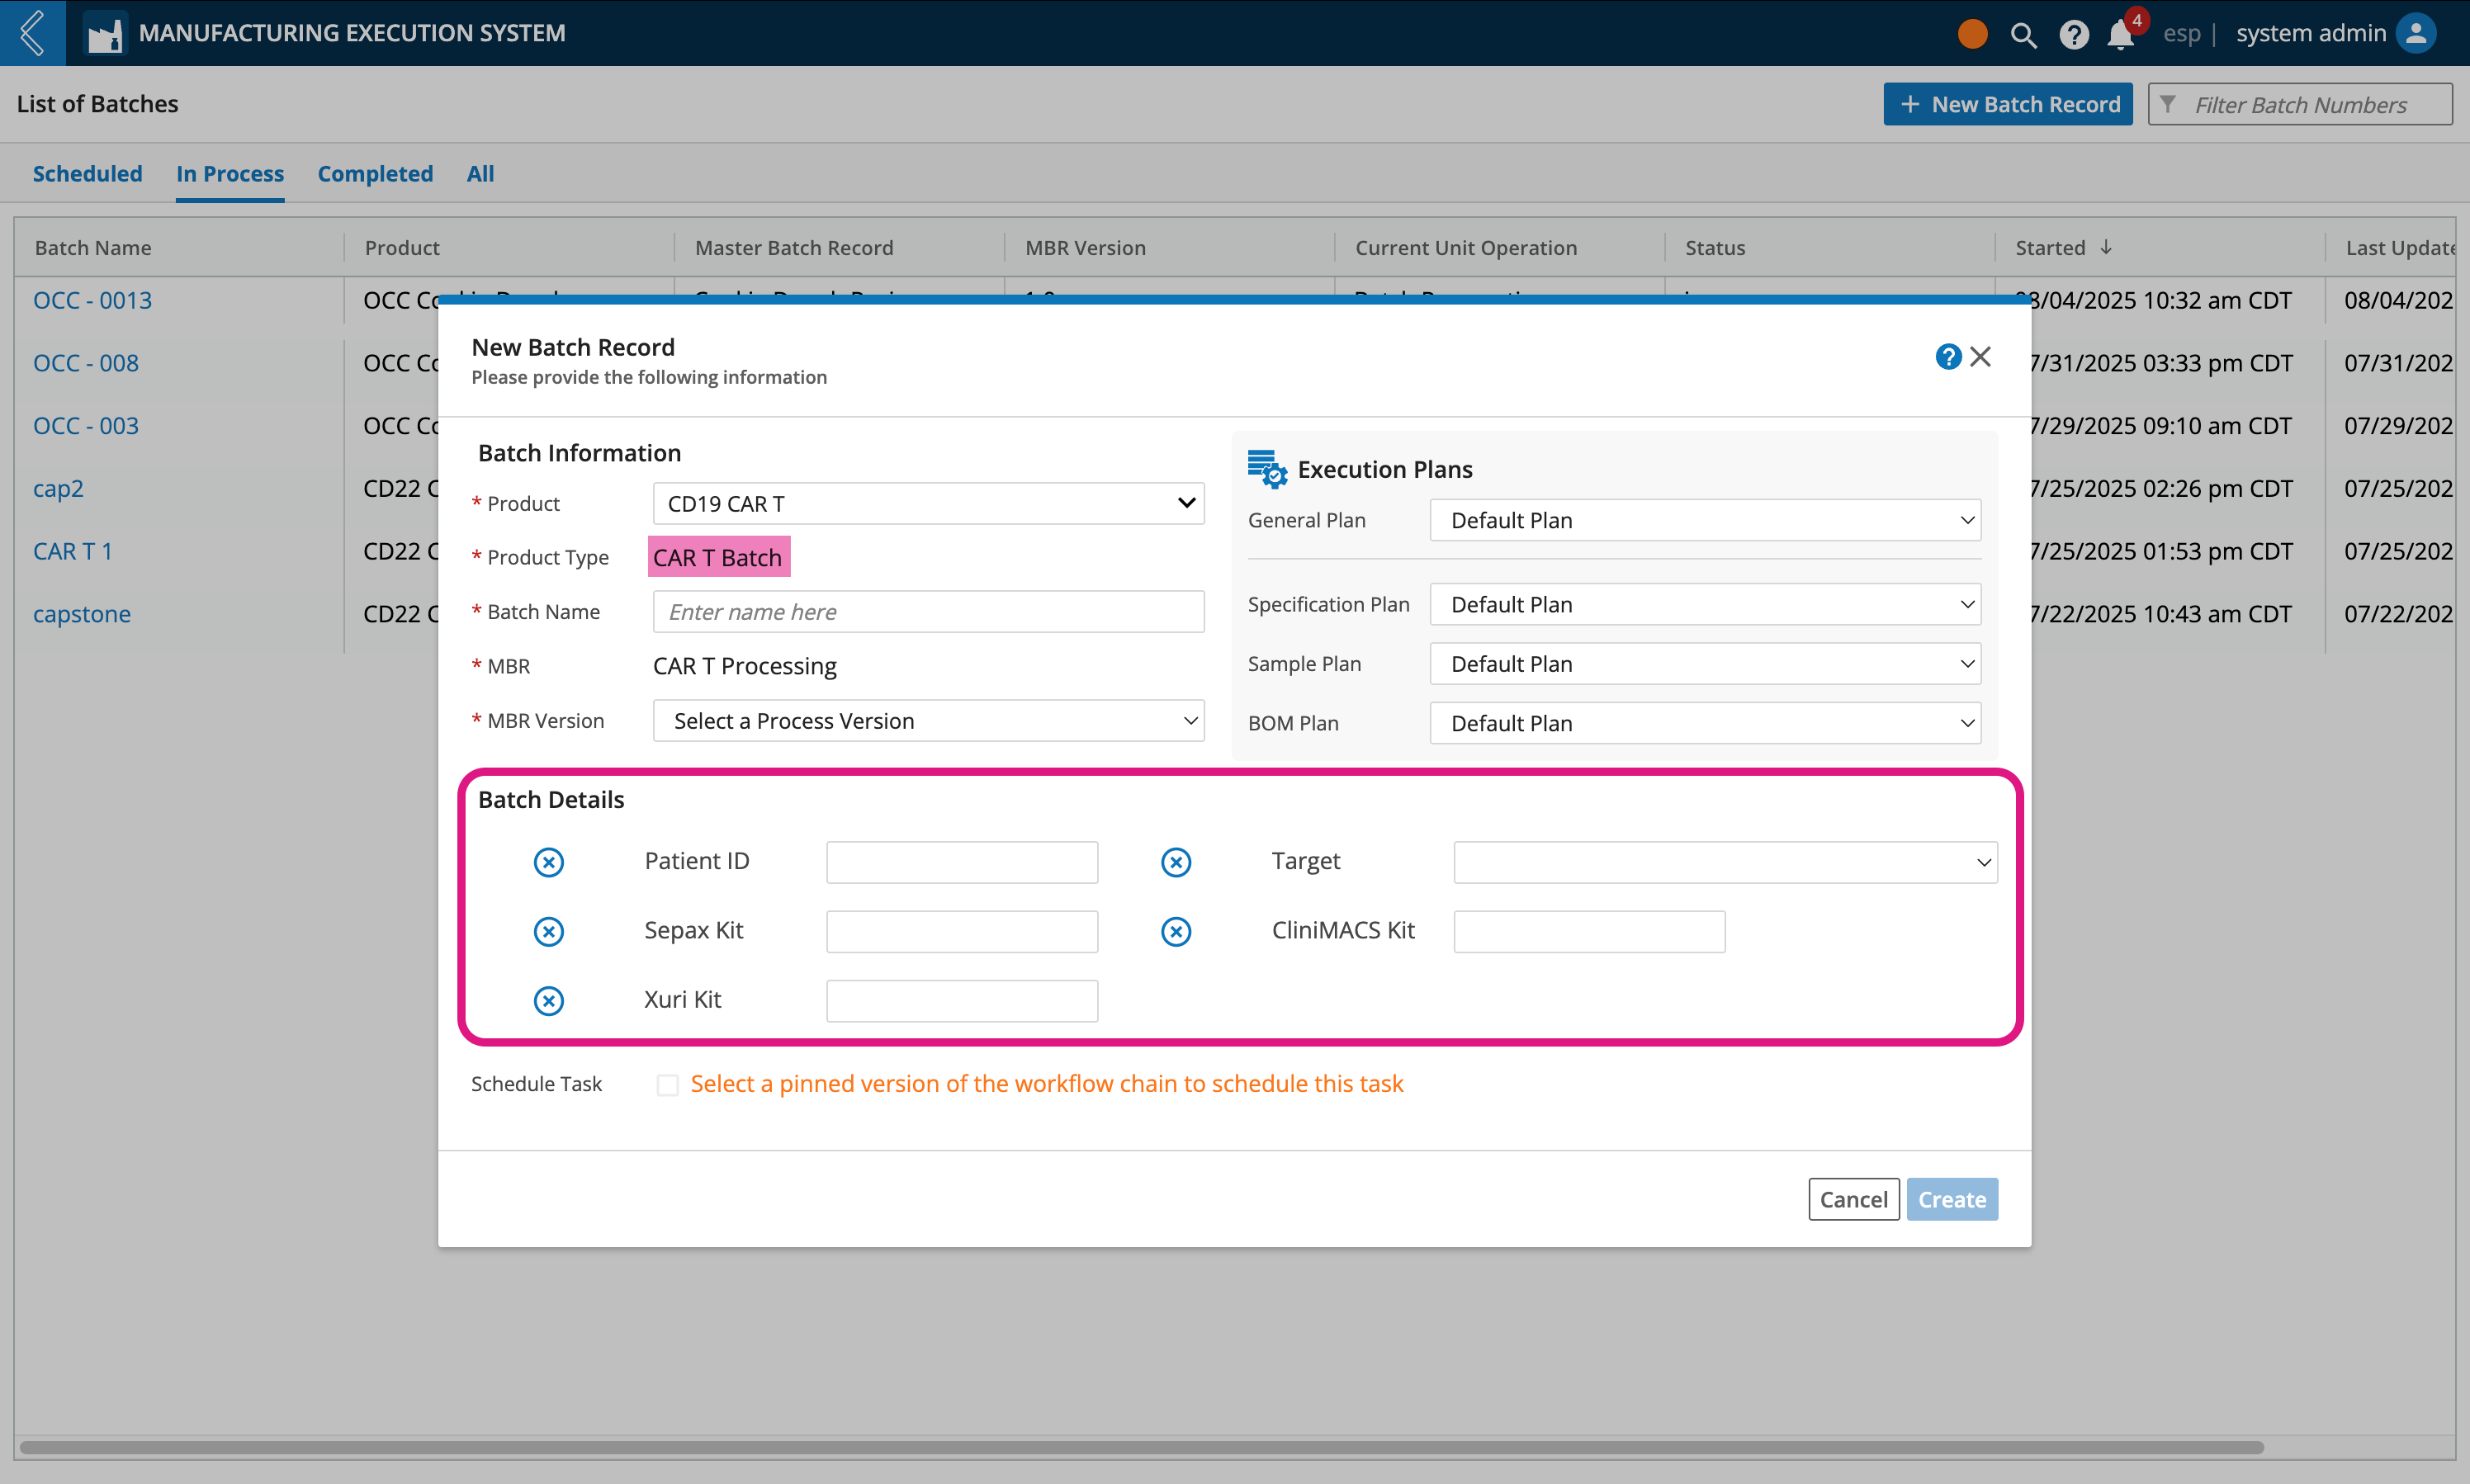Click the New Batch Record button
Screen dimensions: 2470x1484
click(x=2008, y=104)
